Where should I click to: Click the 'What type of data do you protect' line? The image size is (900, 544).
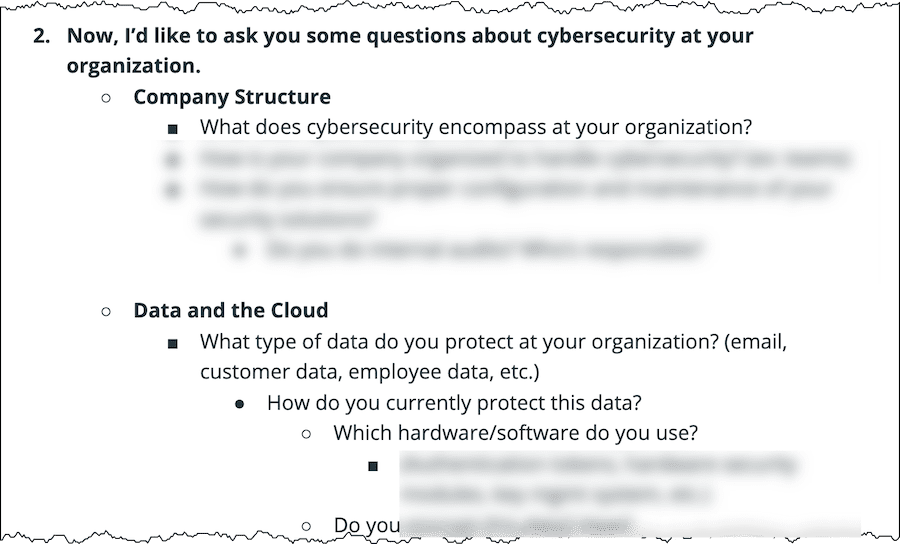tap(494, 342)
